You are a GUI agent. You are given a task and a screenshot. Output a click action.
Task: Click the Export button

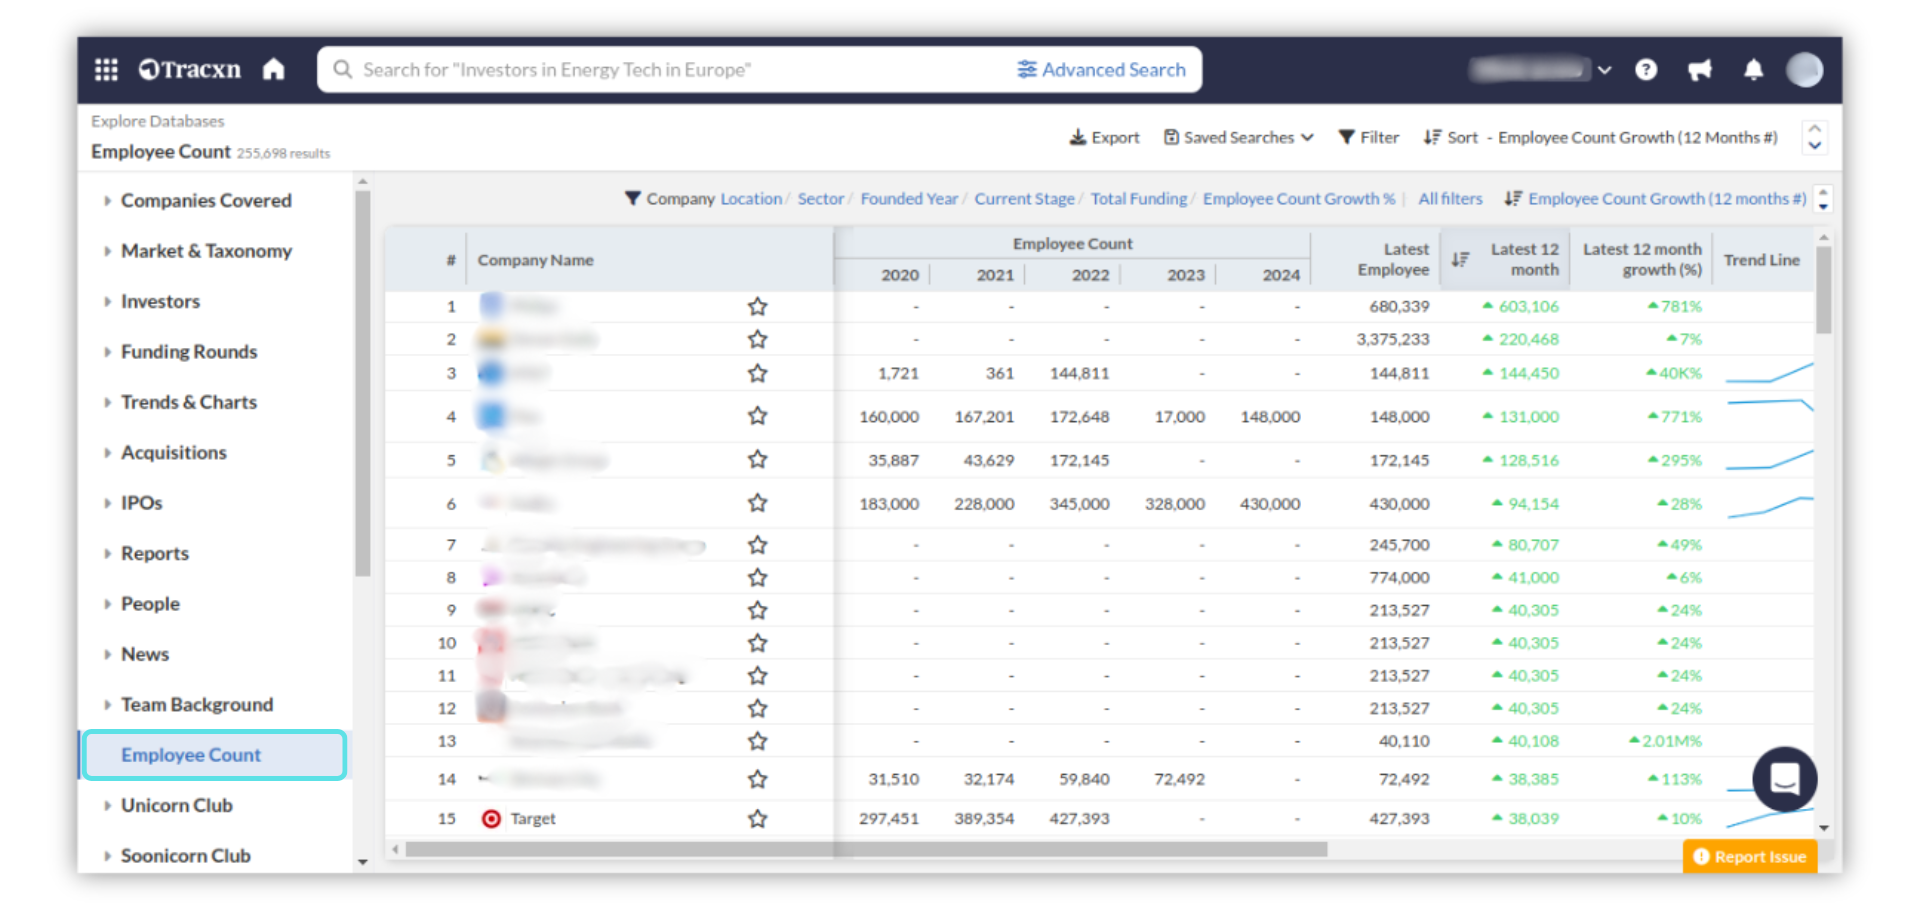pyautogui.click(x=1104, y=138)
